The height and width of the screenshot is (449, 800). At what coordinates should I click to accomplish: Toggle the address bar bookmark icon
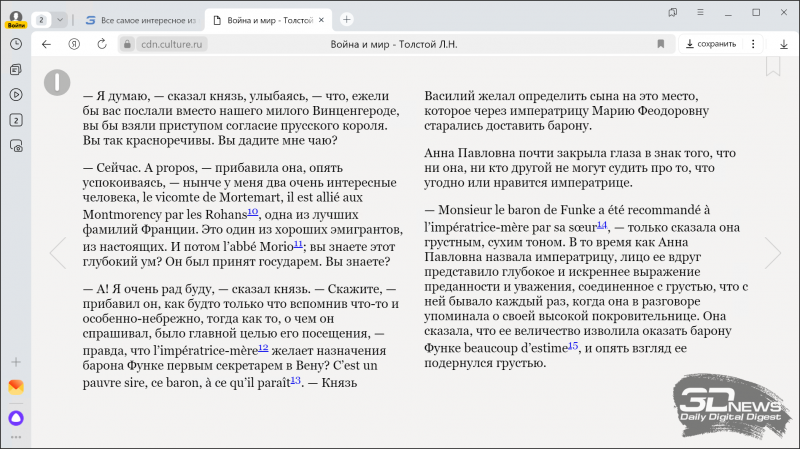(660, 44)
